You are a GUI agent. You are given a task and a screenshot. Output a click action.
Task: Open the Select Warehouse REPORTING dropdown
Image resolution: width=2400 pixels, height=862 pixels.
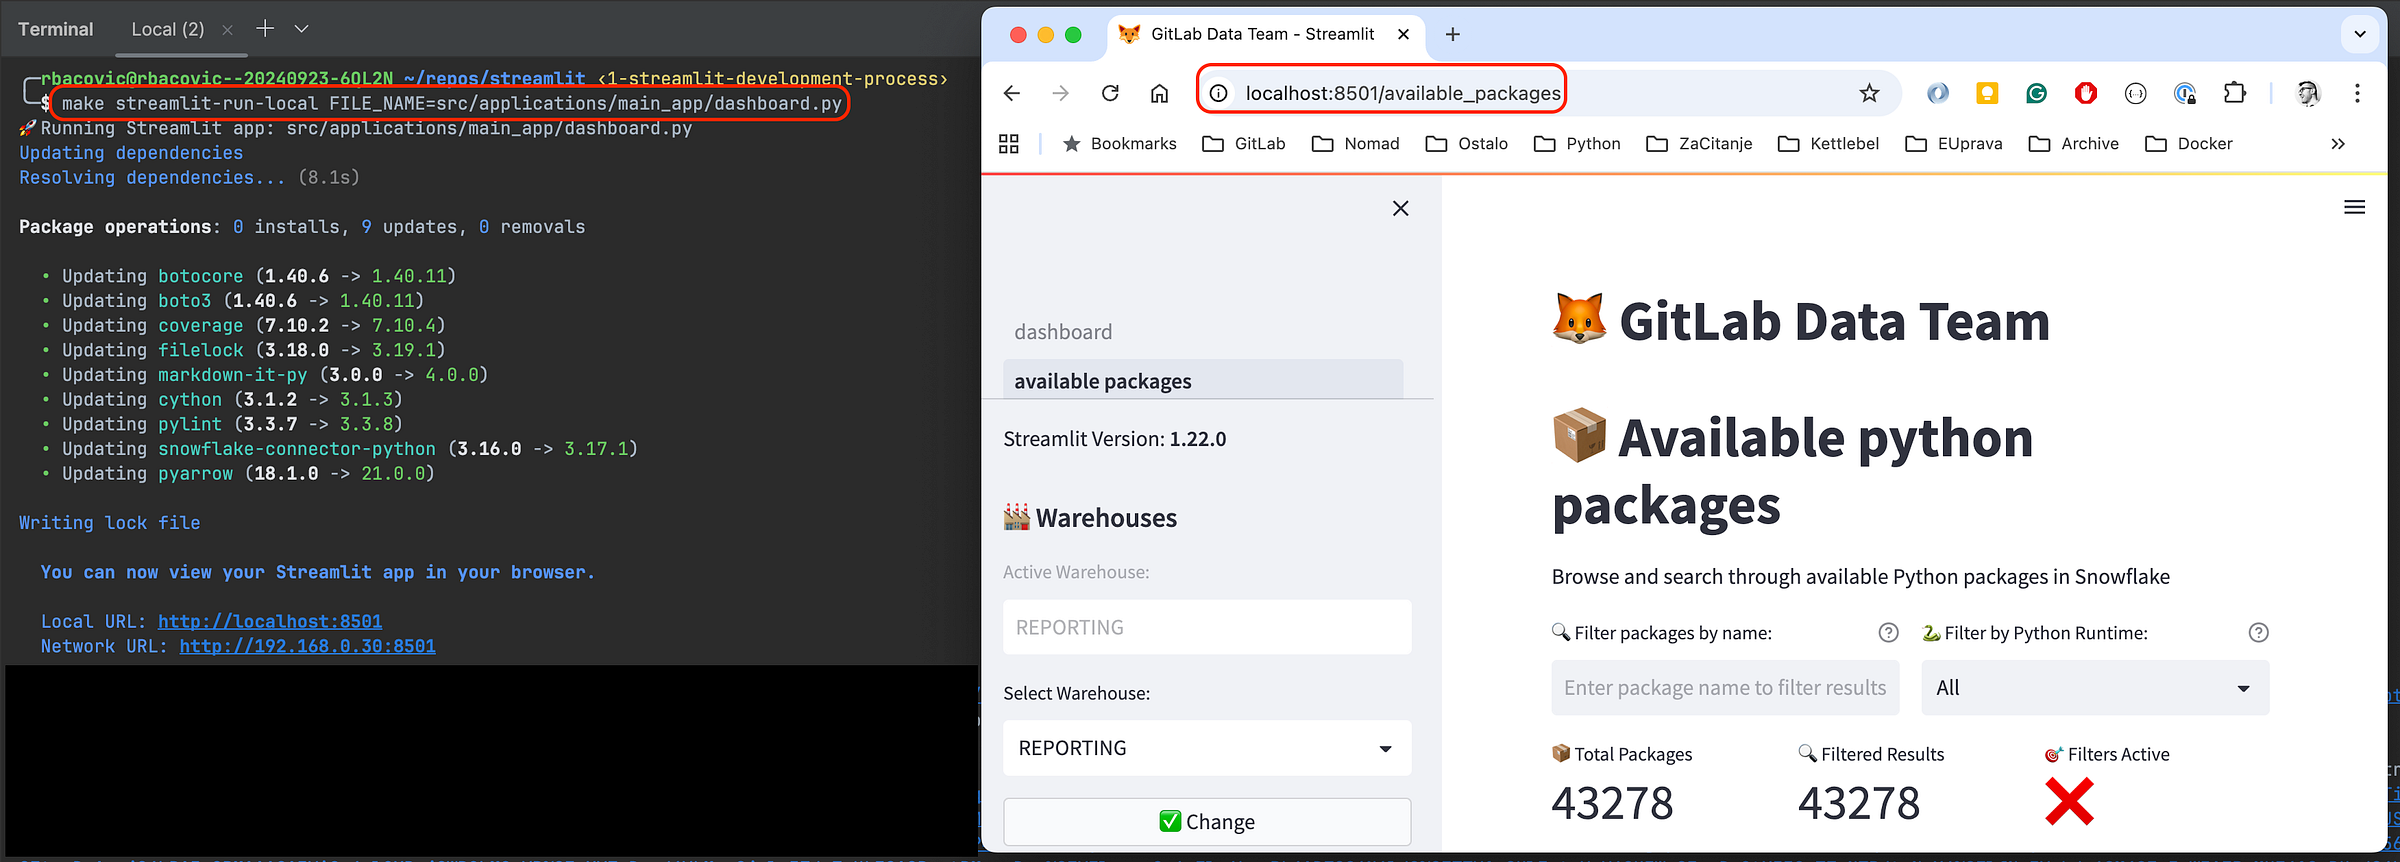tap(1207, 748)
